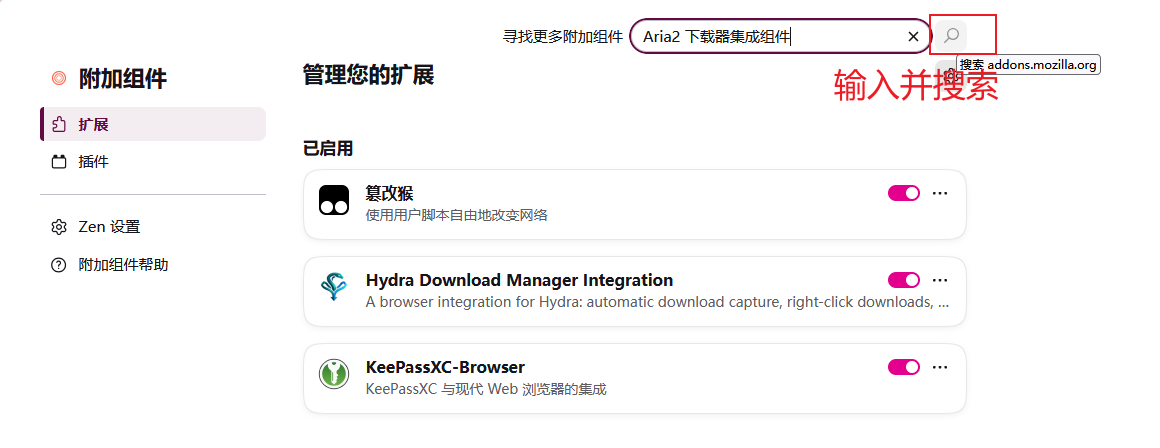The image size is (1160, 448).
Task: Disable the KeePassXC-Browser toggle
Action: (904, 367)
